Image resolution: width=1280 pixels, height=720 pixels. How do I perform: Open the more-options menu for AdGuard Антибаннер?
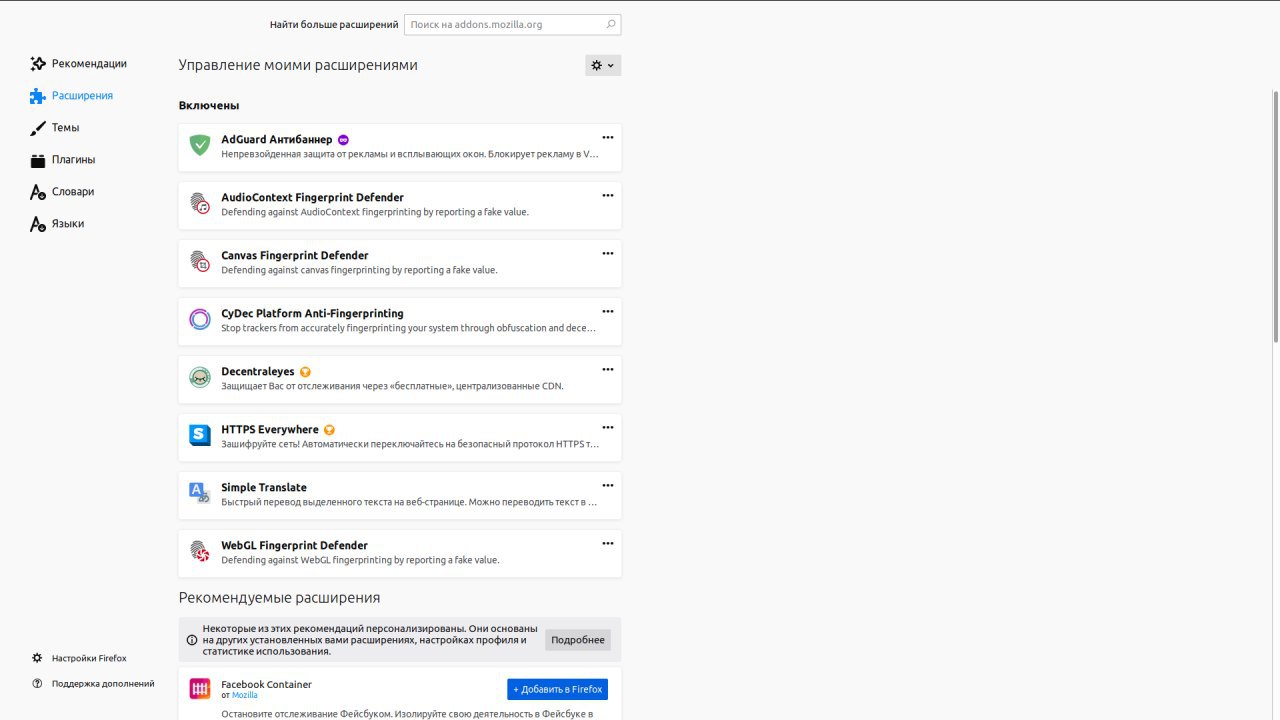[607, 137]
